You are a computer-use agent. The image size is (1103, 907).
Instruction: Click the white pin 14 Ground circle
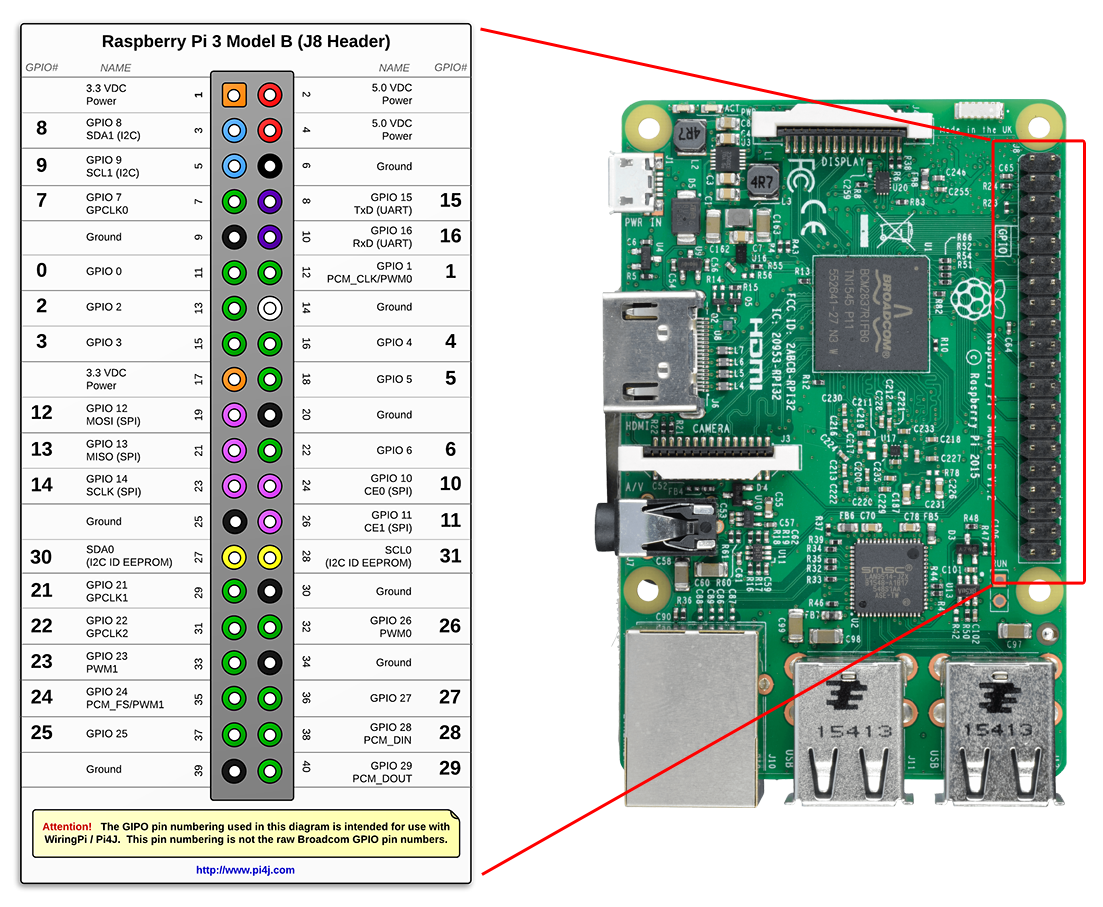coord(269,308)
